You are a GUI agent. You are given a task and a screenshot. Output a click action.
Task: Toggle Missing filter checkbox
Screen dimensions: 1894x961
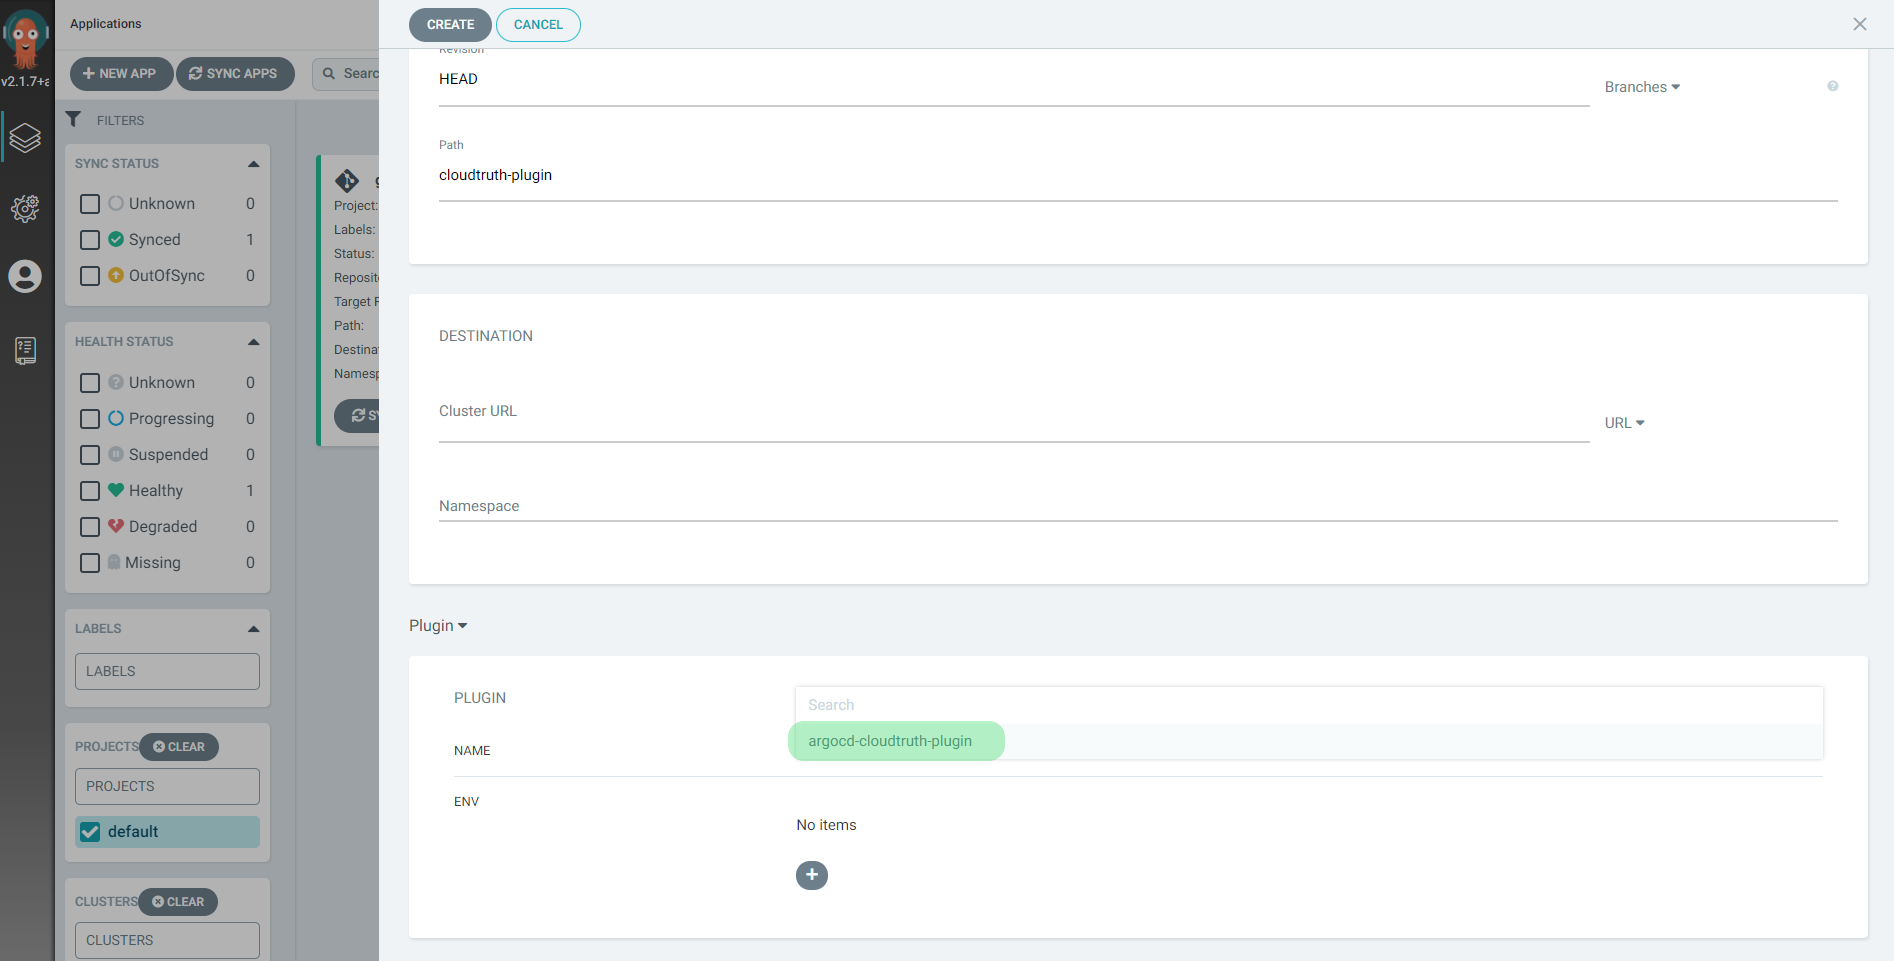pyautogui.click(x=90, y=563)
